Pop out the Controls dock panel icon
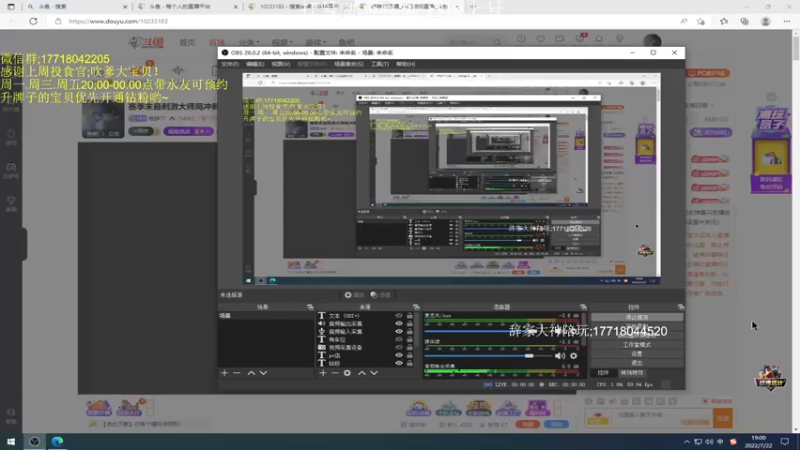 coord(681,307)
